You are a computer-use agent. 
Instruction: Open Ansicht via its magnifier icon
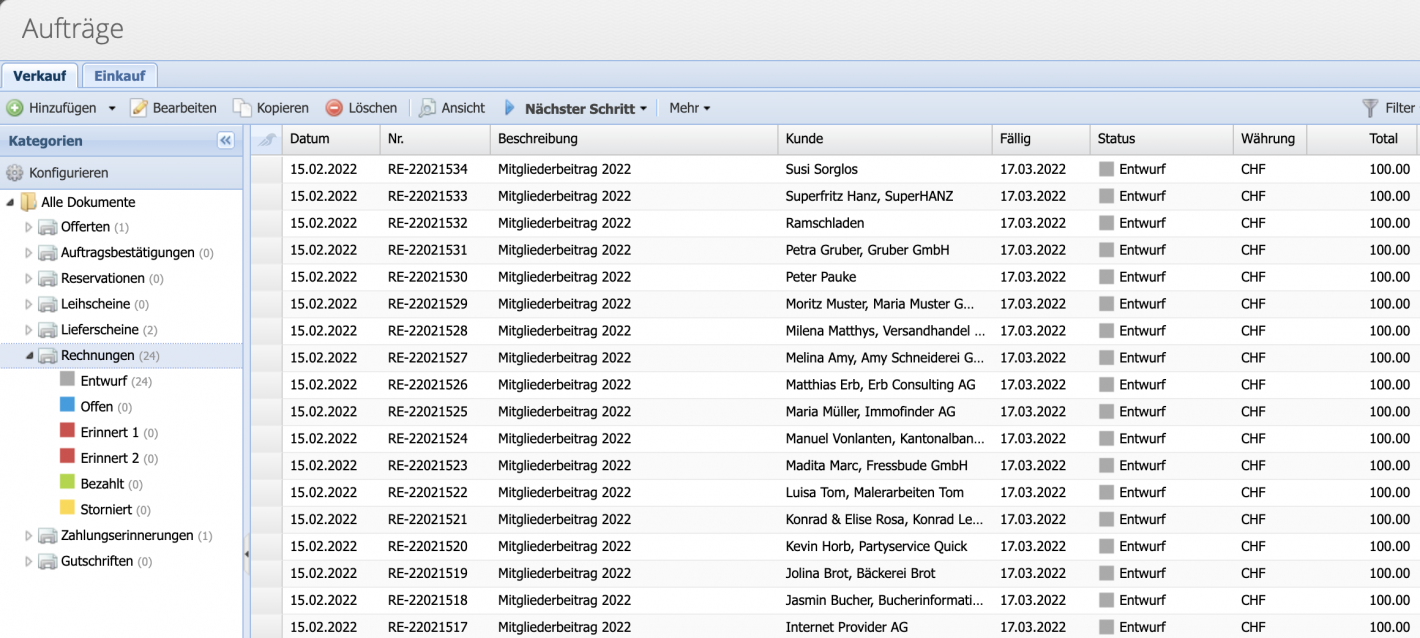pyautogui.click(x=427, y=107)
